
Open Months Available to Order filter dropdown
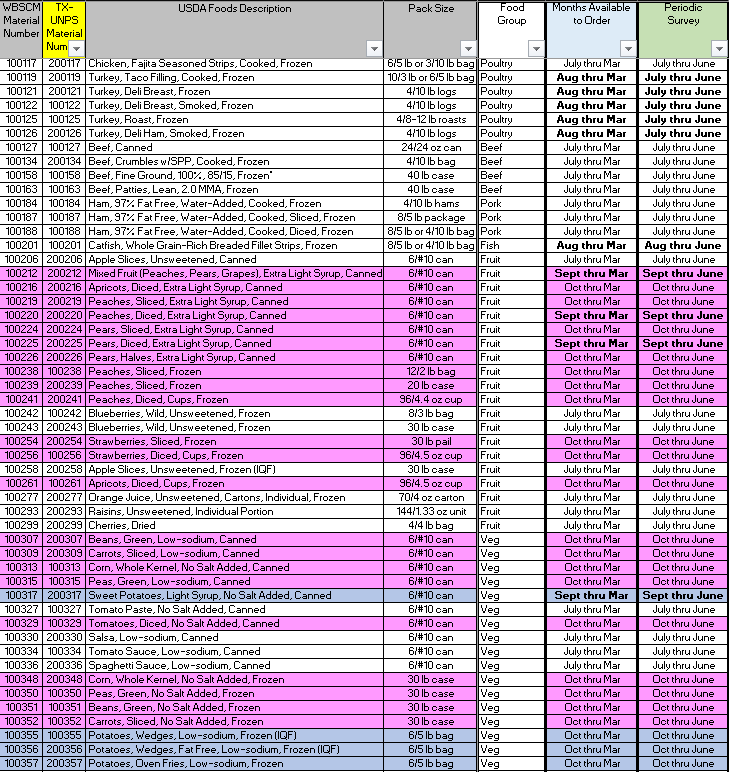[x=627, y=48]
